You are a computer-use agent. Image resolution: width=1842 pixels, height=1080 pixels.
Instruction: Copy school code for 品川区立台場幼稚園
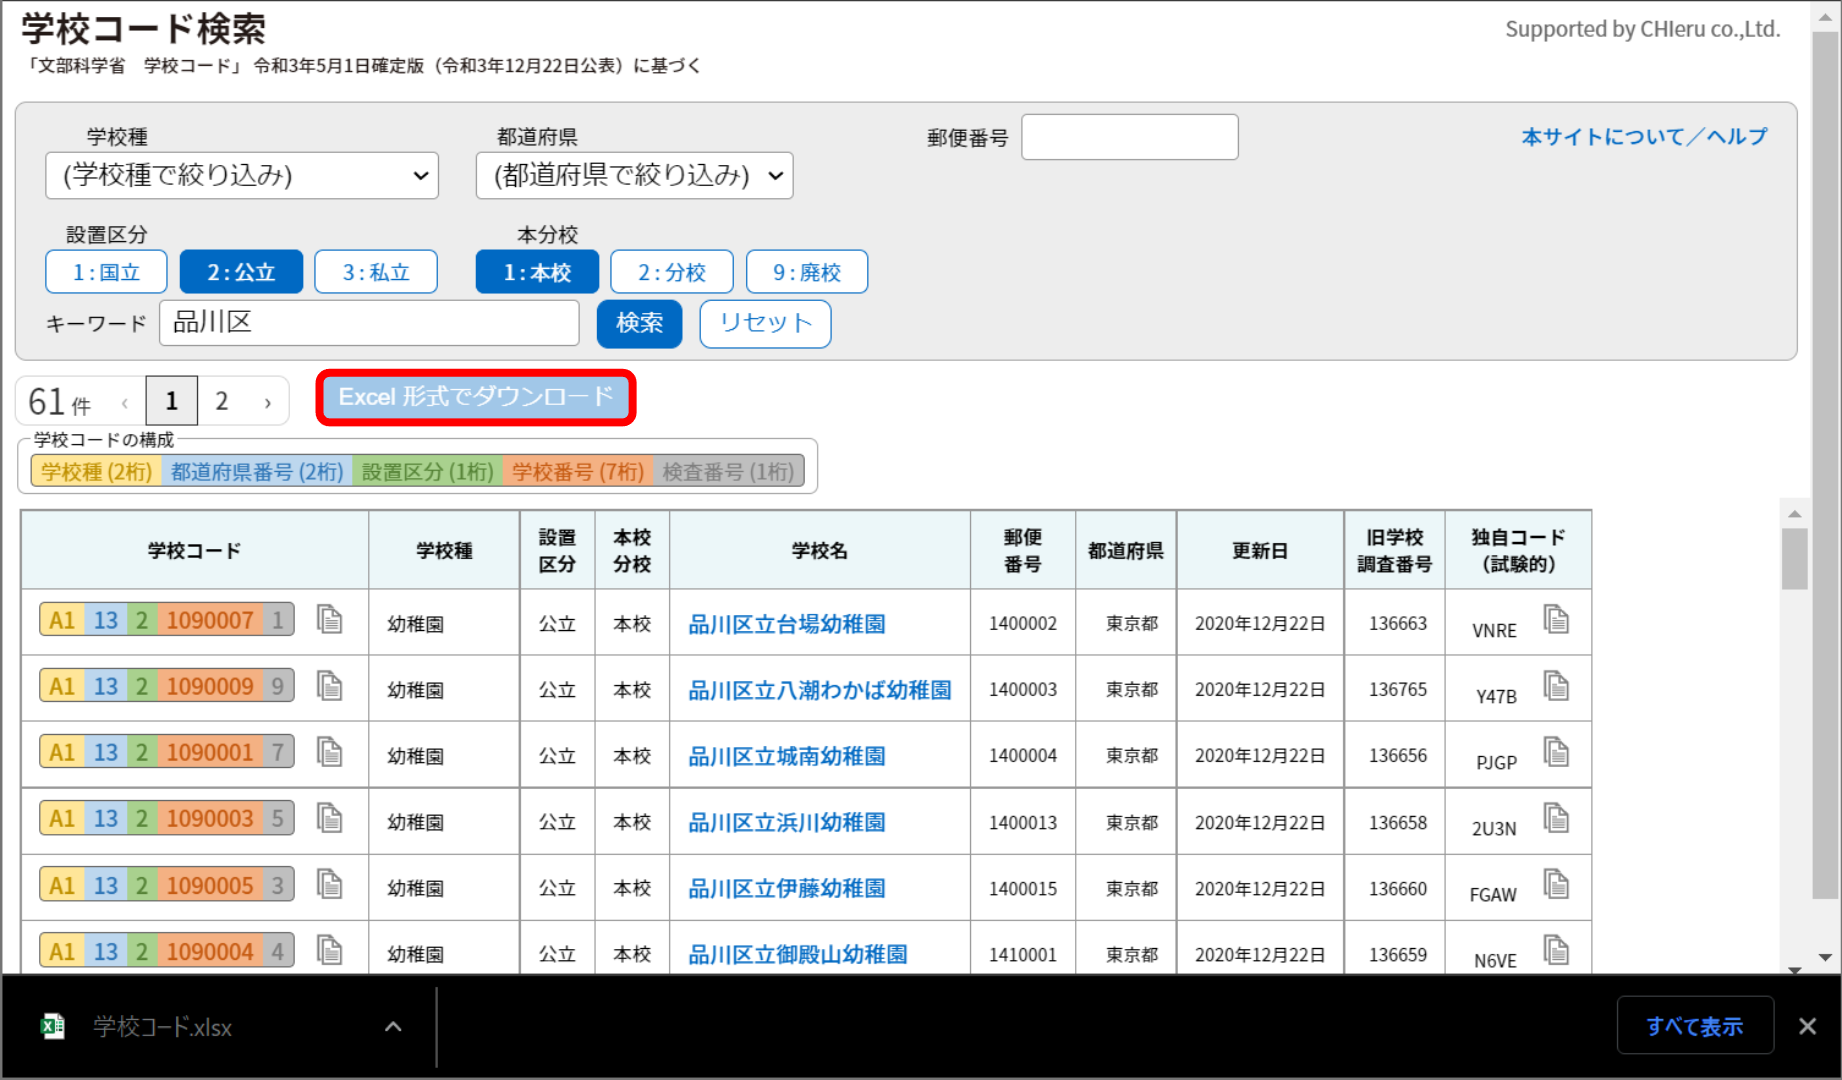(x=330, y=620)
